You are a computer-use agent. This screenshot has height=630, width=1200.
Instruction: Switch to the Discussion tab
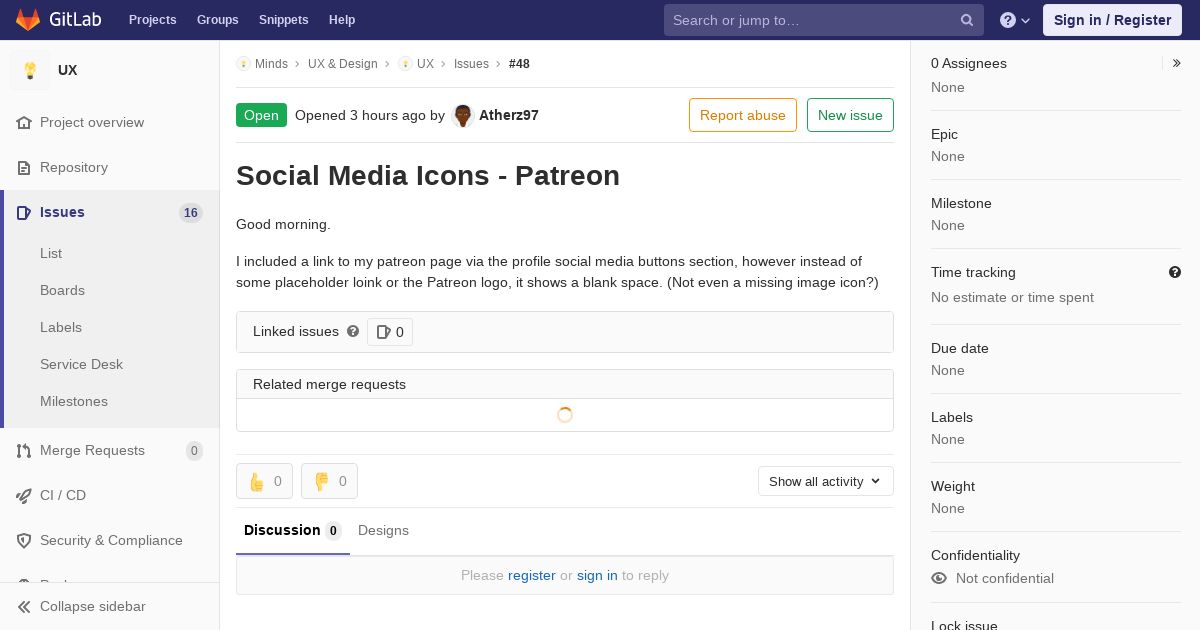[x=293, y=530]
